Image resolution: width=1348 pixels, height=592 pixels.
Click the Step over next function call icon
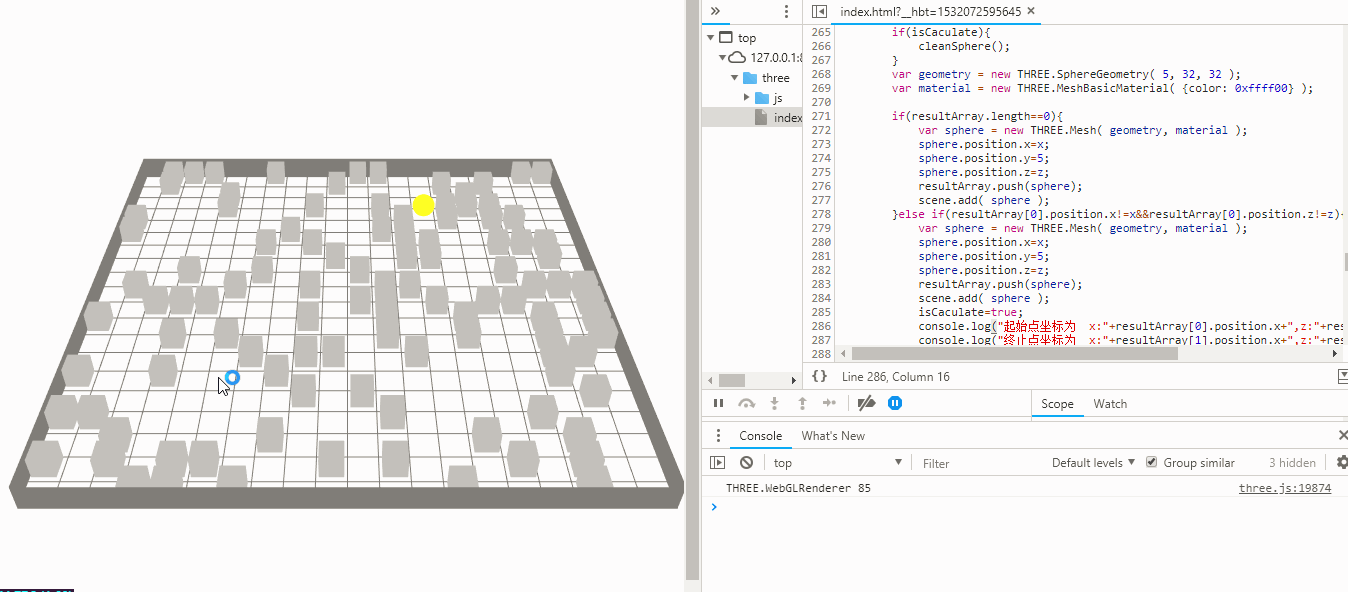pyautogui.click(x=746, y=403)
